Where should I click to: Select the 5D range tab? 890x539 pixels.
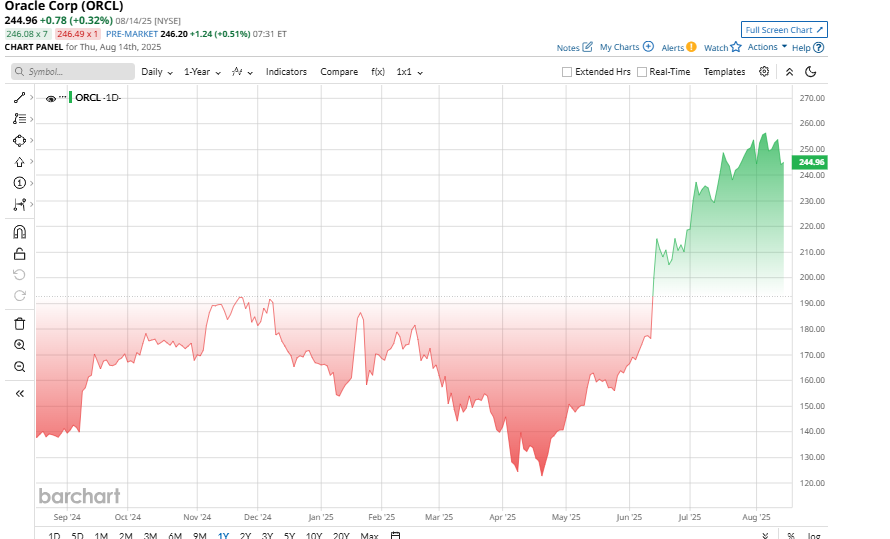point(77,535)
